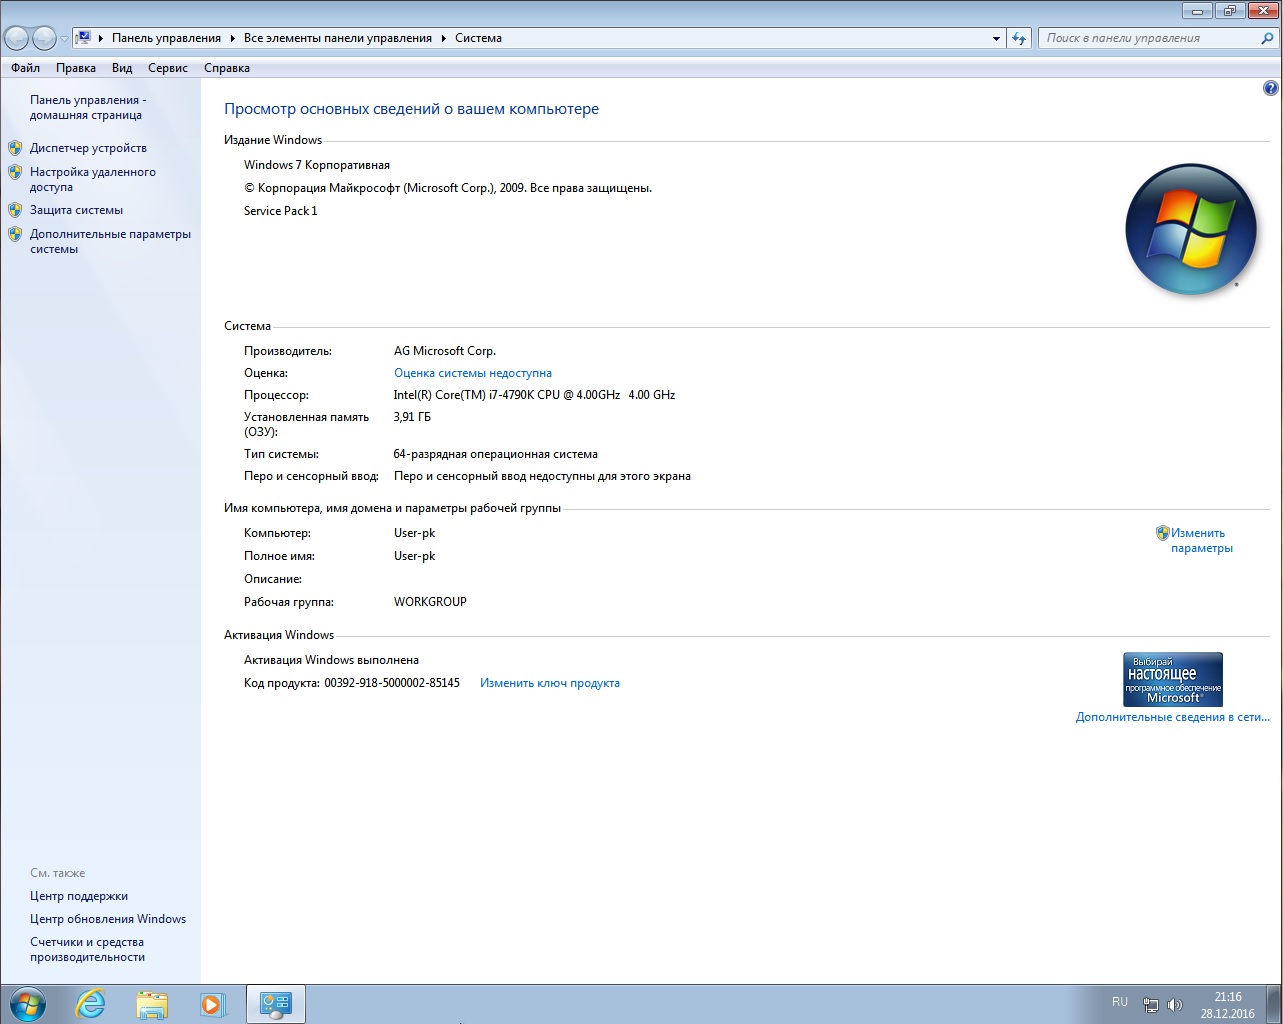Screen dimensions: 1283x1024
Task: Click shield icon beside Дополнительные параметры системы
Action: pos(15,234)
